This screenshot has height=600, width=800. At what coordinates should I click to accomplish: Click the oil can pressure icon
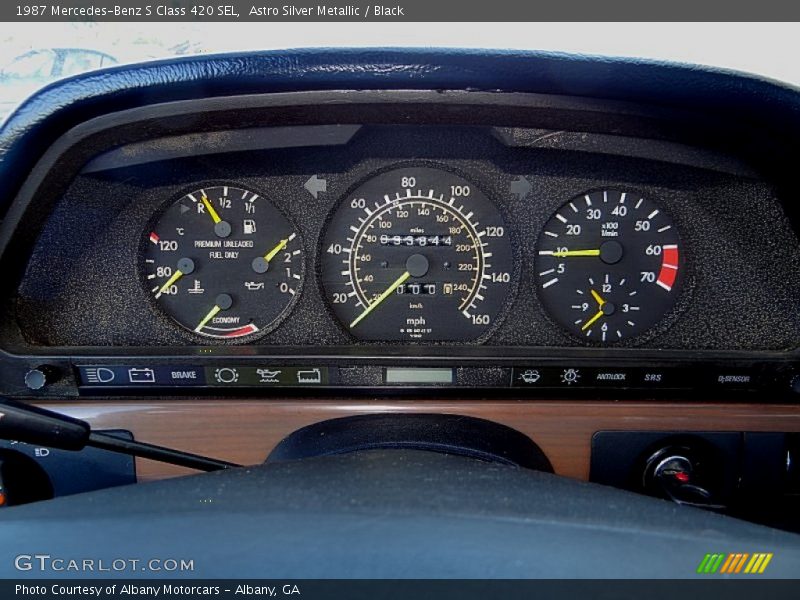(x=254, y=285)
